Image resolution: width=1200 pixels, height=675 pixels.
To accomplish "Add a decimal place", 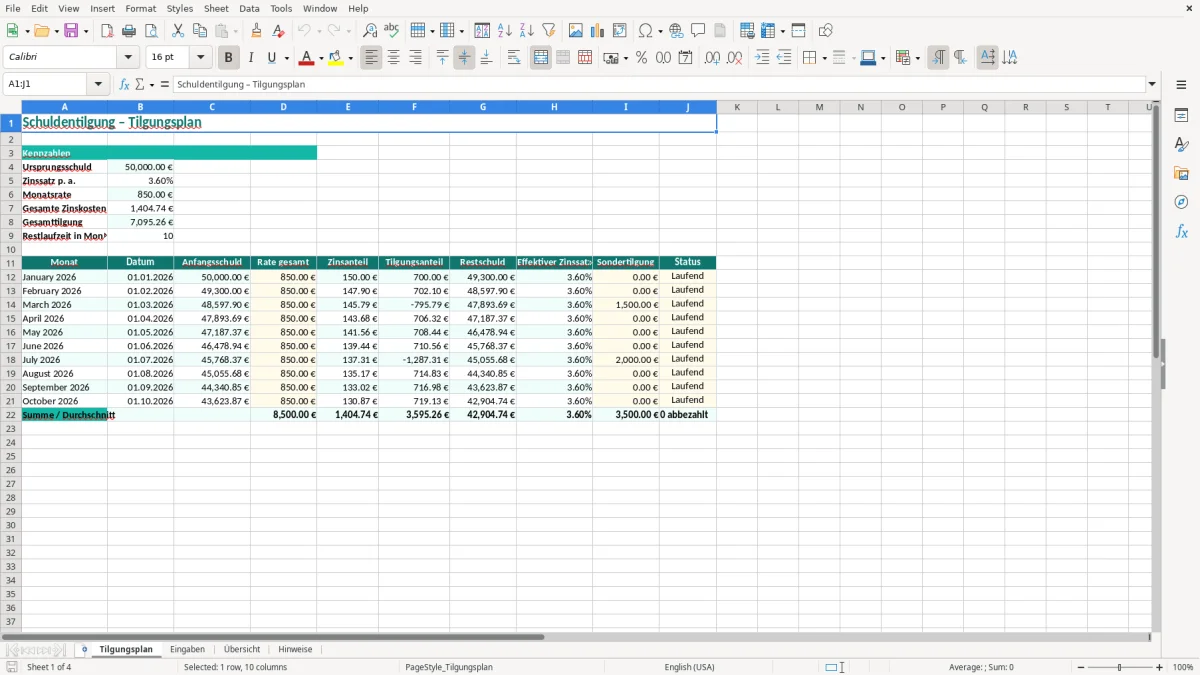I will (712, 58).
